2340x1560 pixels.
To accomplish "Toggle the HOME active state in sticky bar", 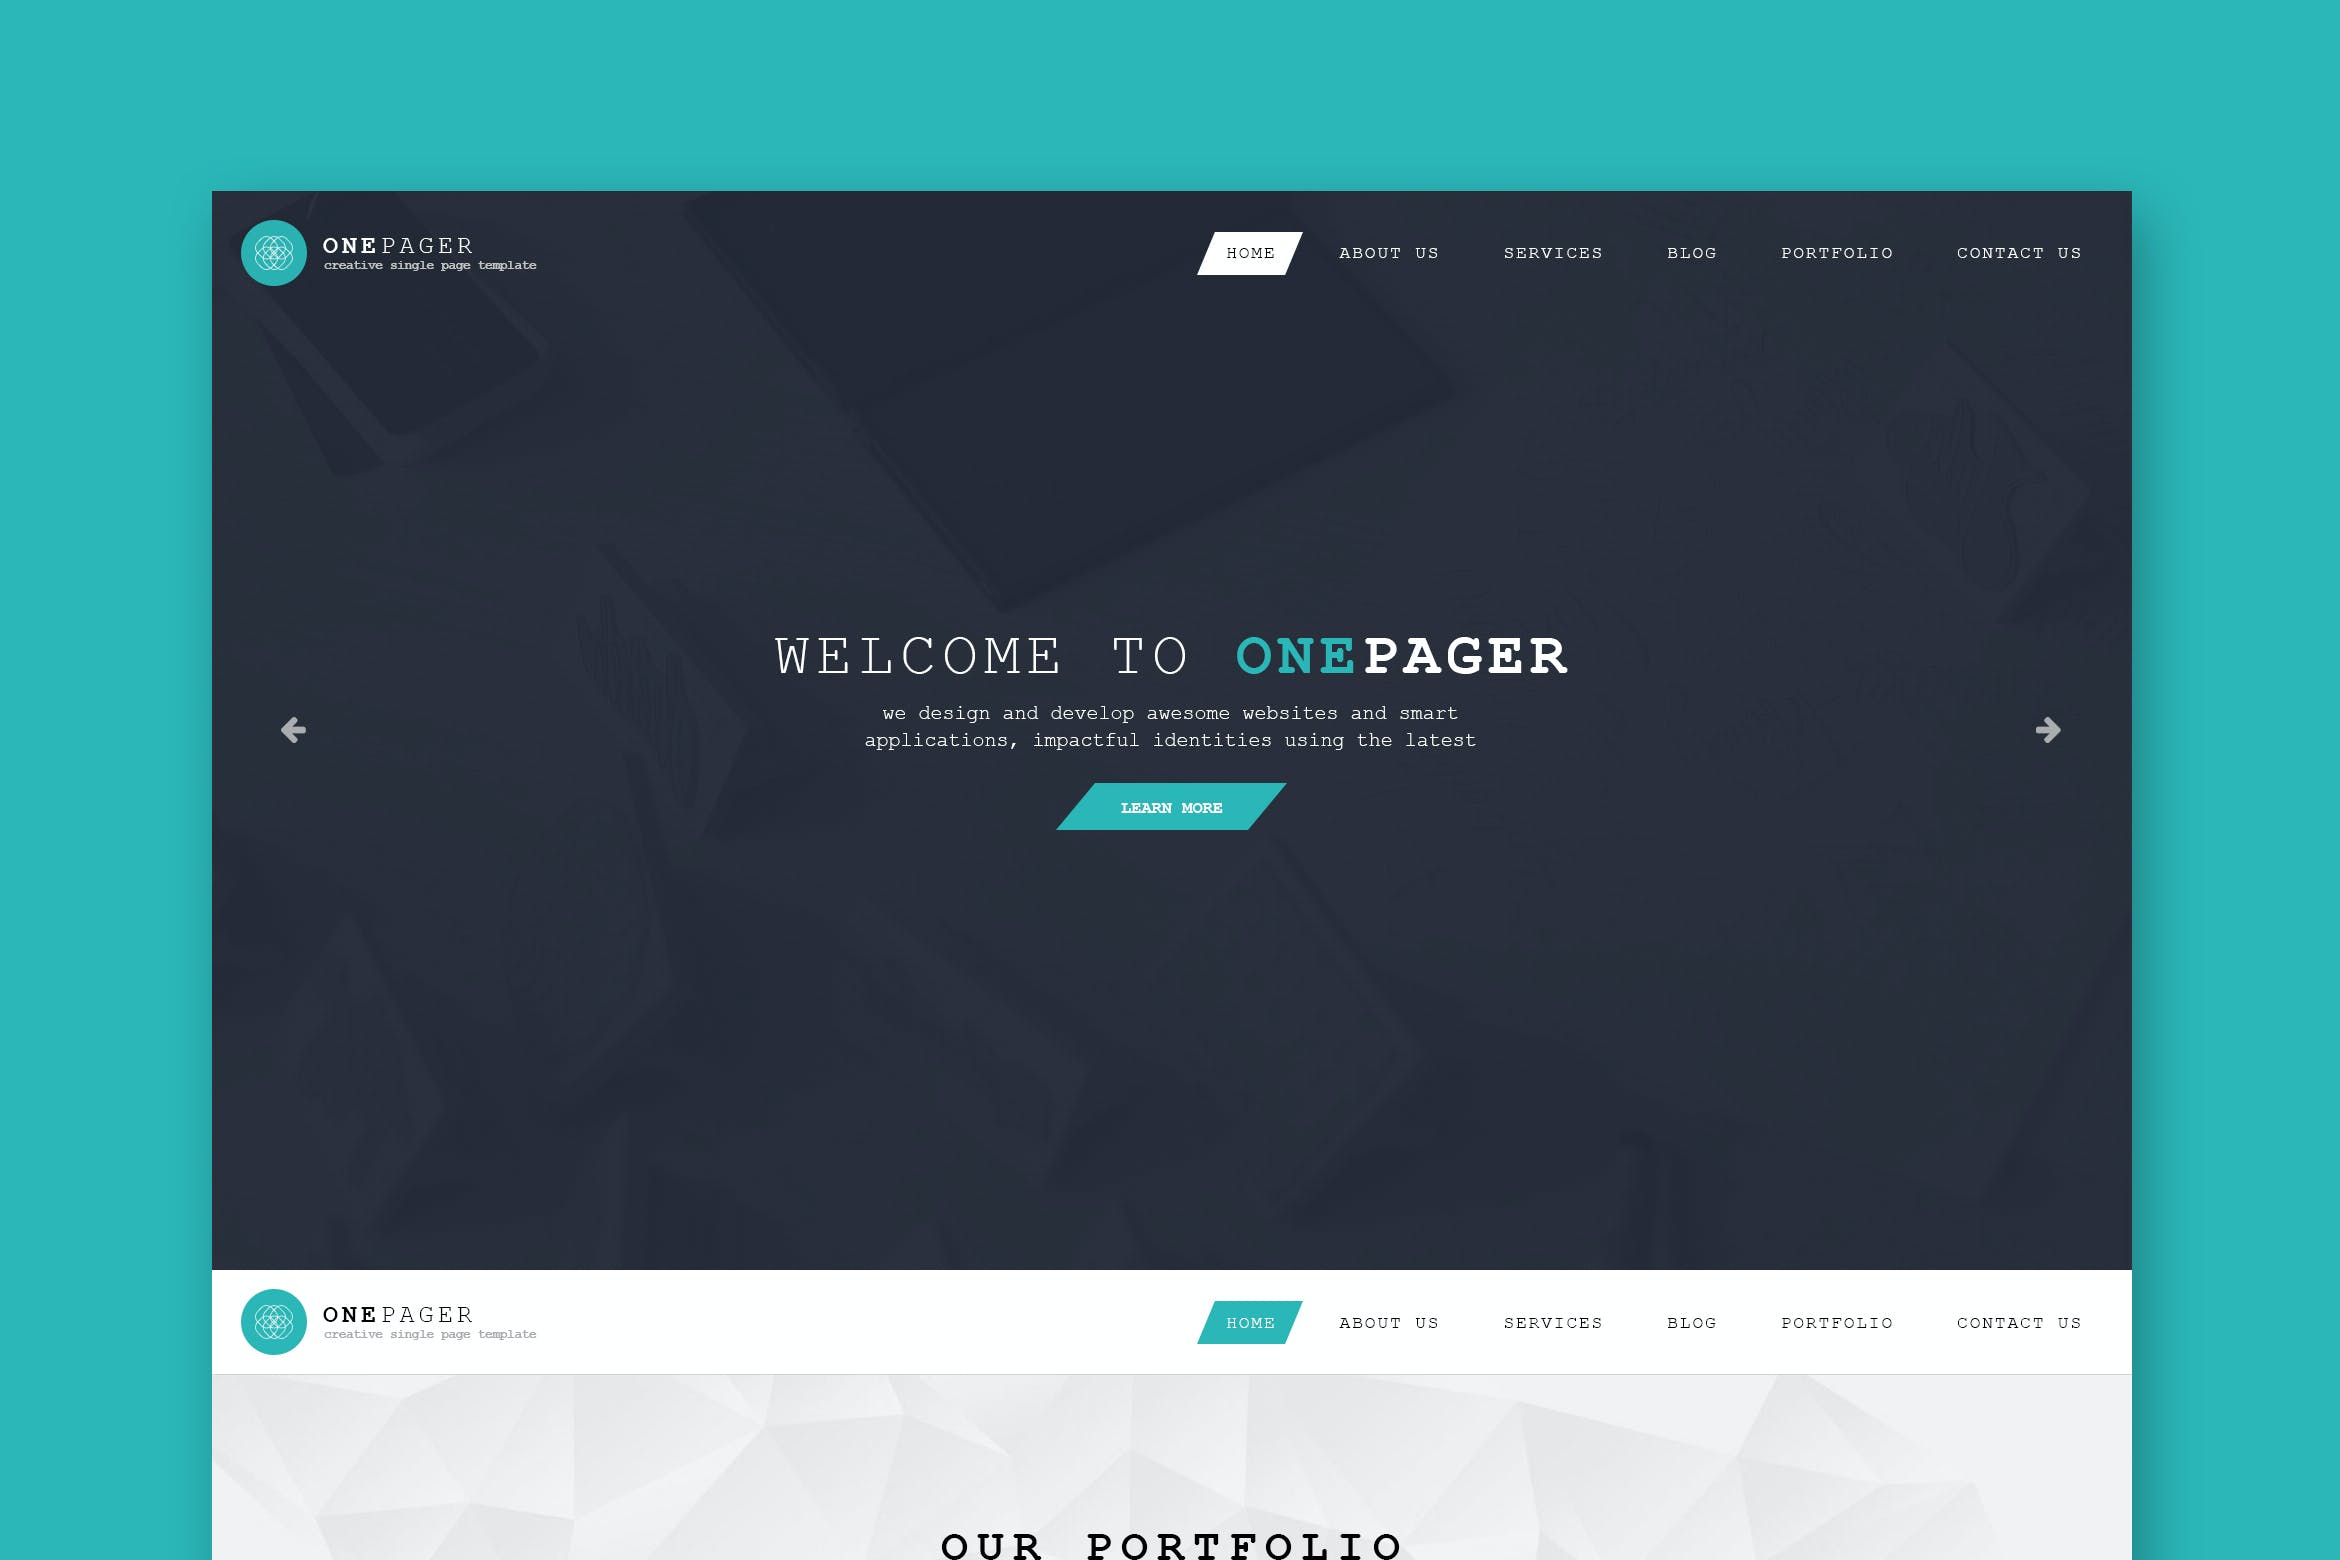I will 1248,1321.
